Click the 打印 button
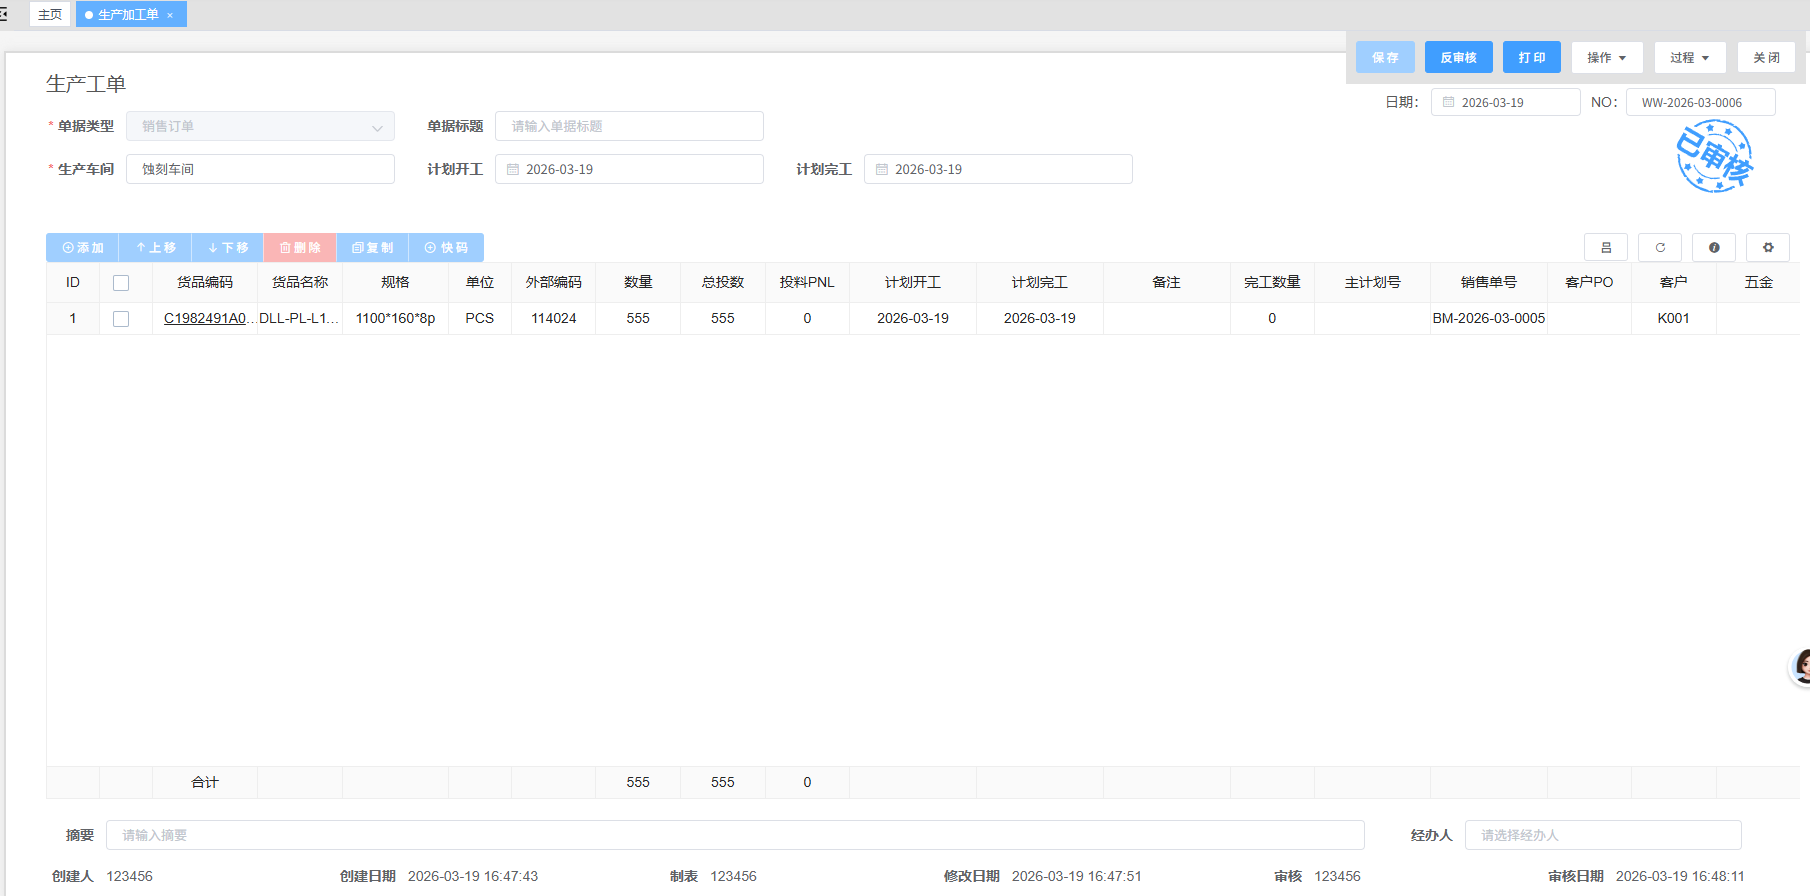 1531,57
